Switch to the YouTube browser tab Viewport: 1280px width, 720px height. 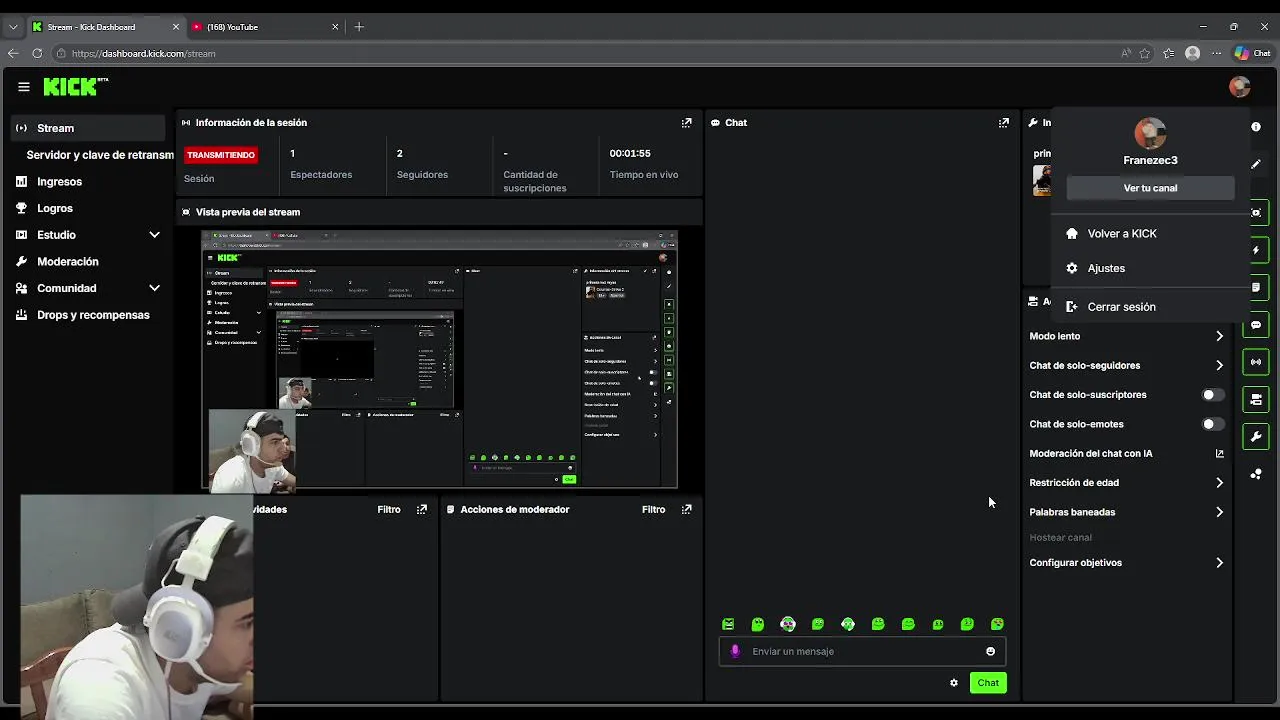pyautogui.click(x=264, y=27)
